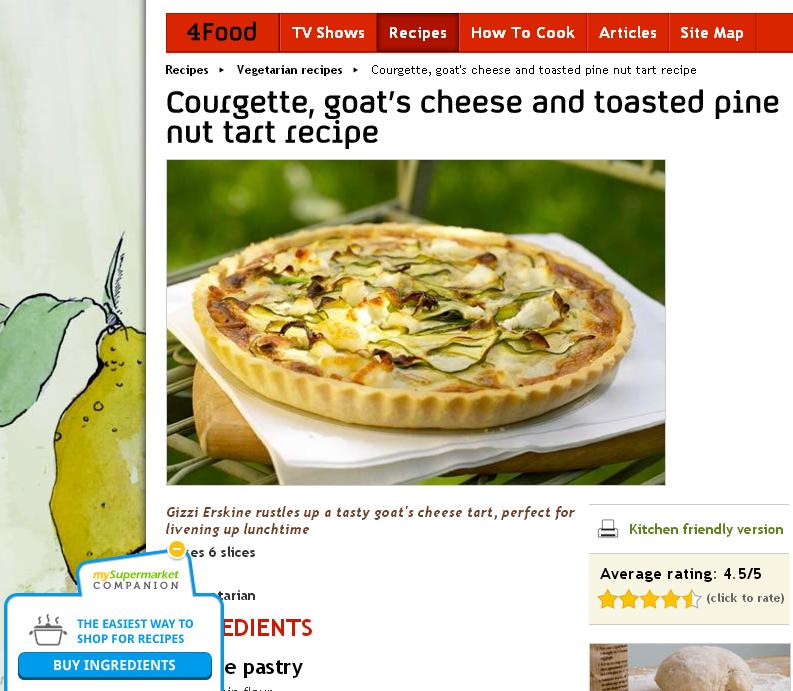Click the mySupermarket Companion logo
The image size is (793, 691).
pyautogui.click(x=136, y=580)
